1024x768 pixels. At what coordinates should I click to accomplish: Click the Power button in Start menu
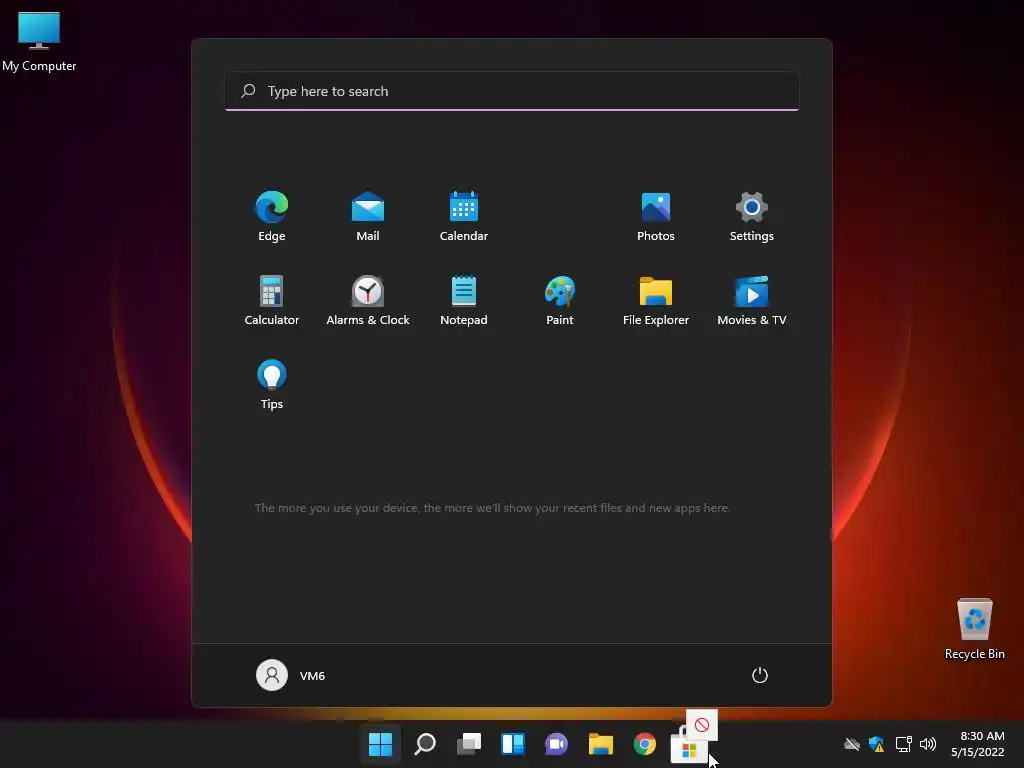click(x=760, y=675)
